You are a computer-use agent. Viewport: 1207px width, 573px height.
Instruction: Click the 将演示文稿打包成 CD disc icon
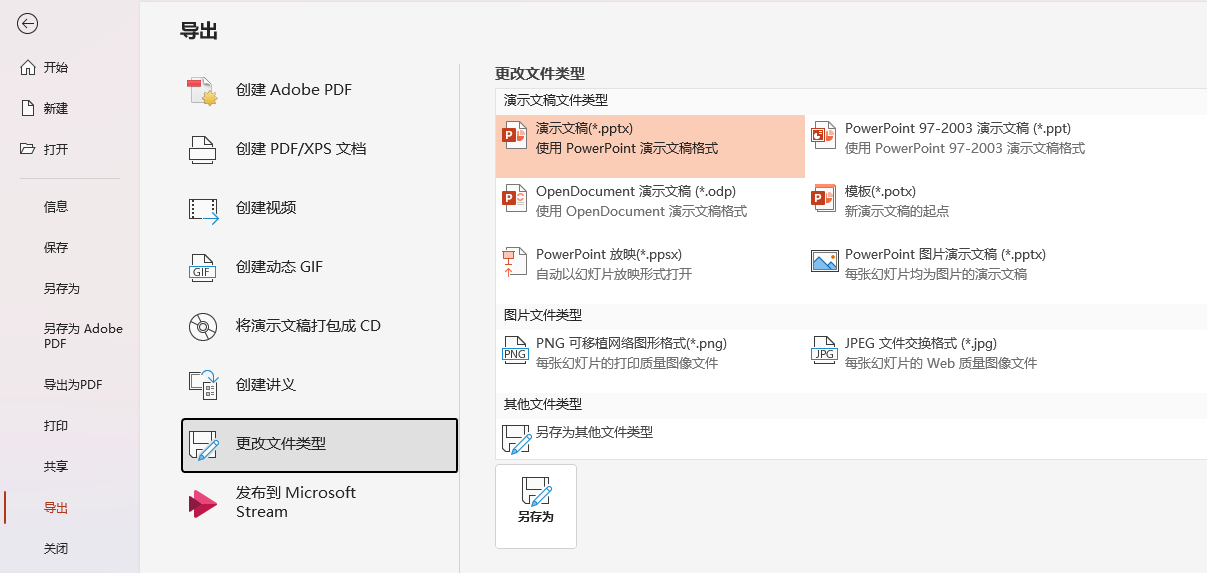tap(203, 326)
